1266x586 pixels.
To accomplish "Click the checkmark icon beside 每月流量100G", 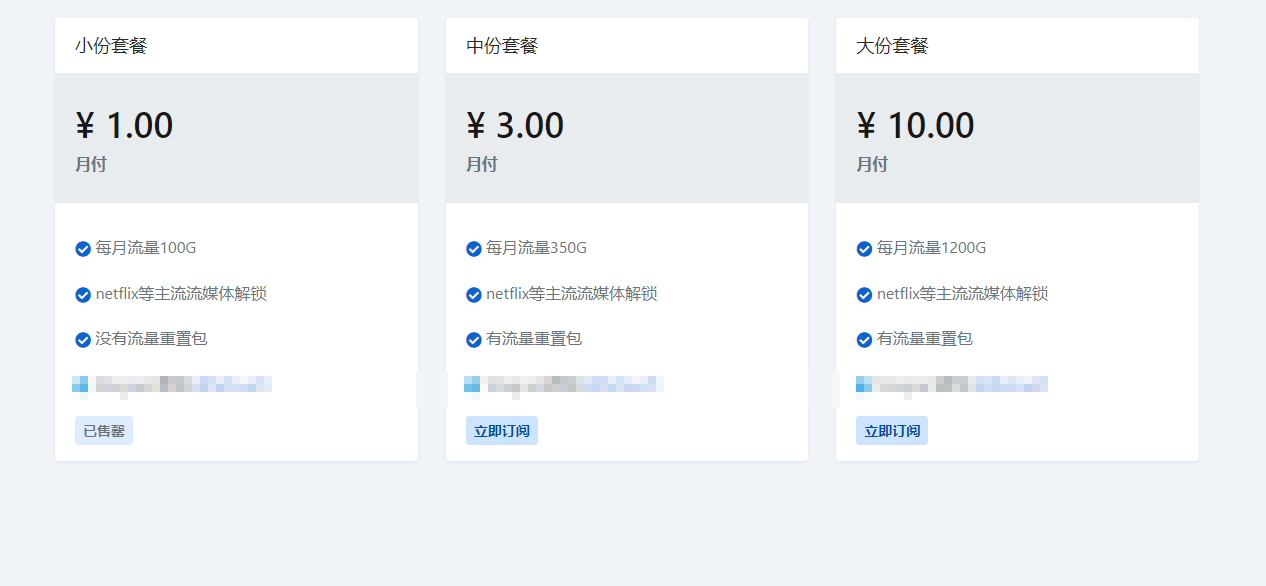I will [x=82, y=248].
